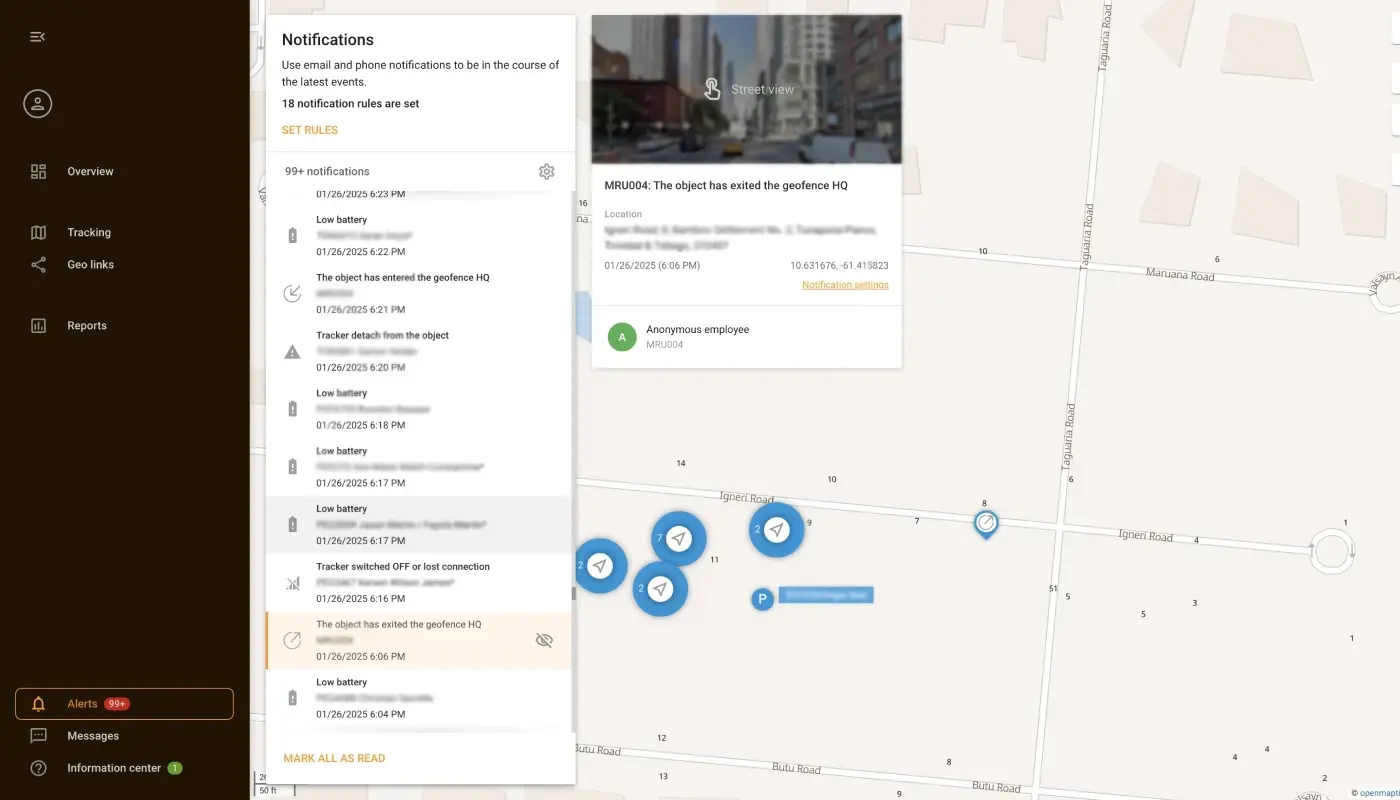Click the Anonymous employee name

[x=697, y=329]
